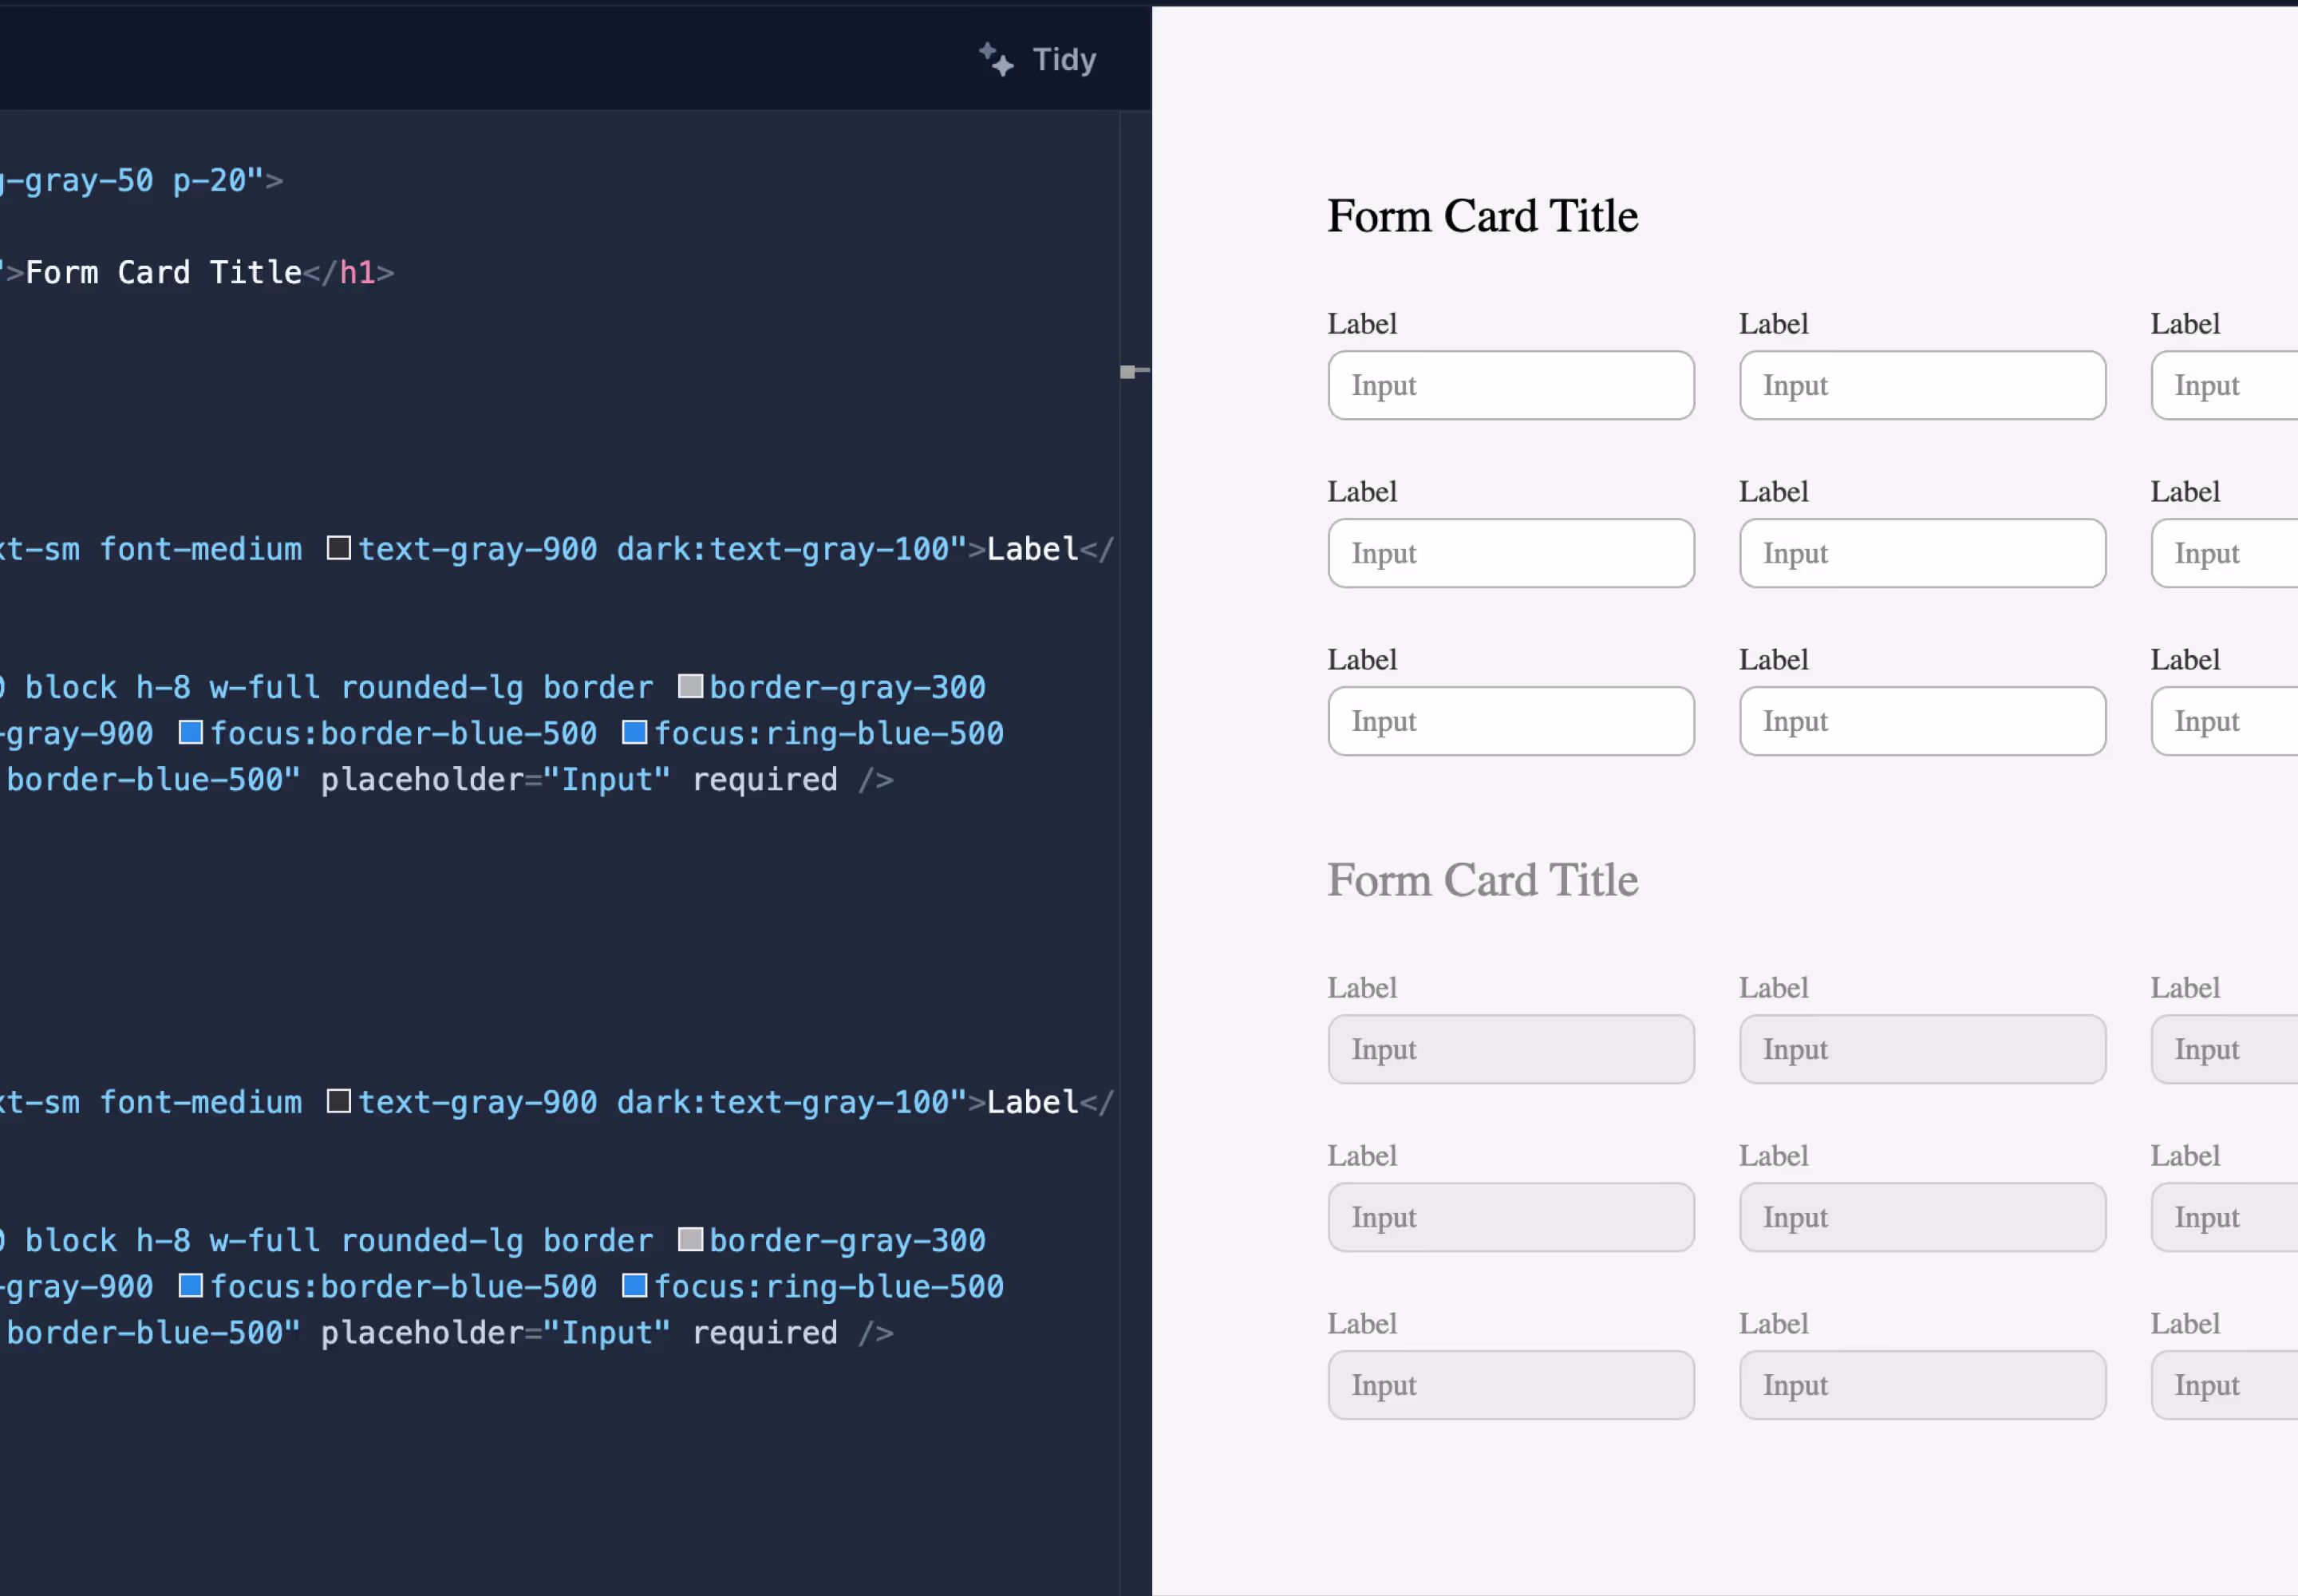The image size is (2298, 1596).
Task: Click the second-row first input in top form
Action: [1510, 553]
